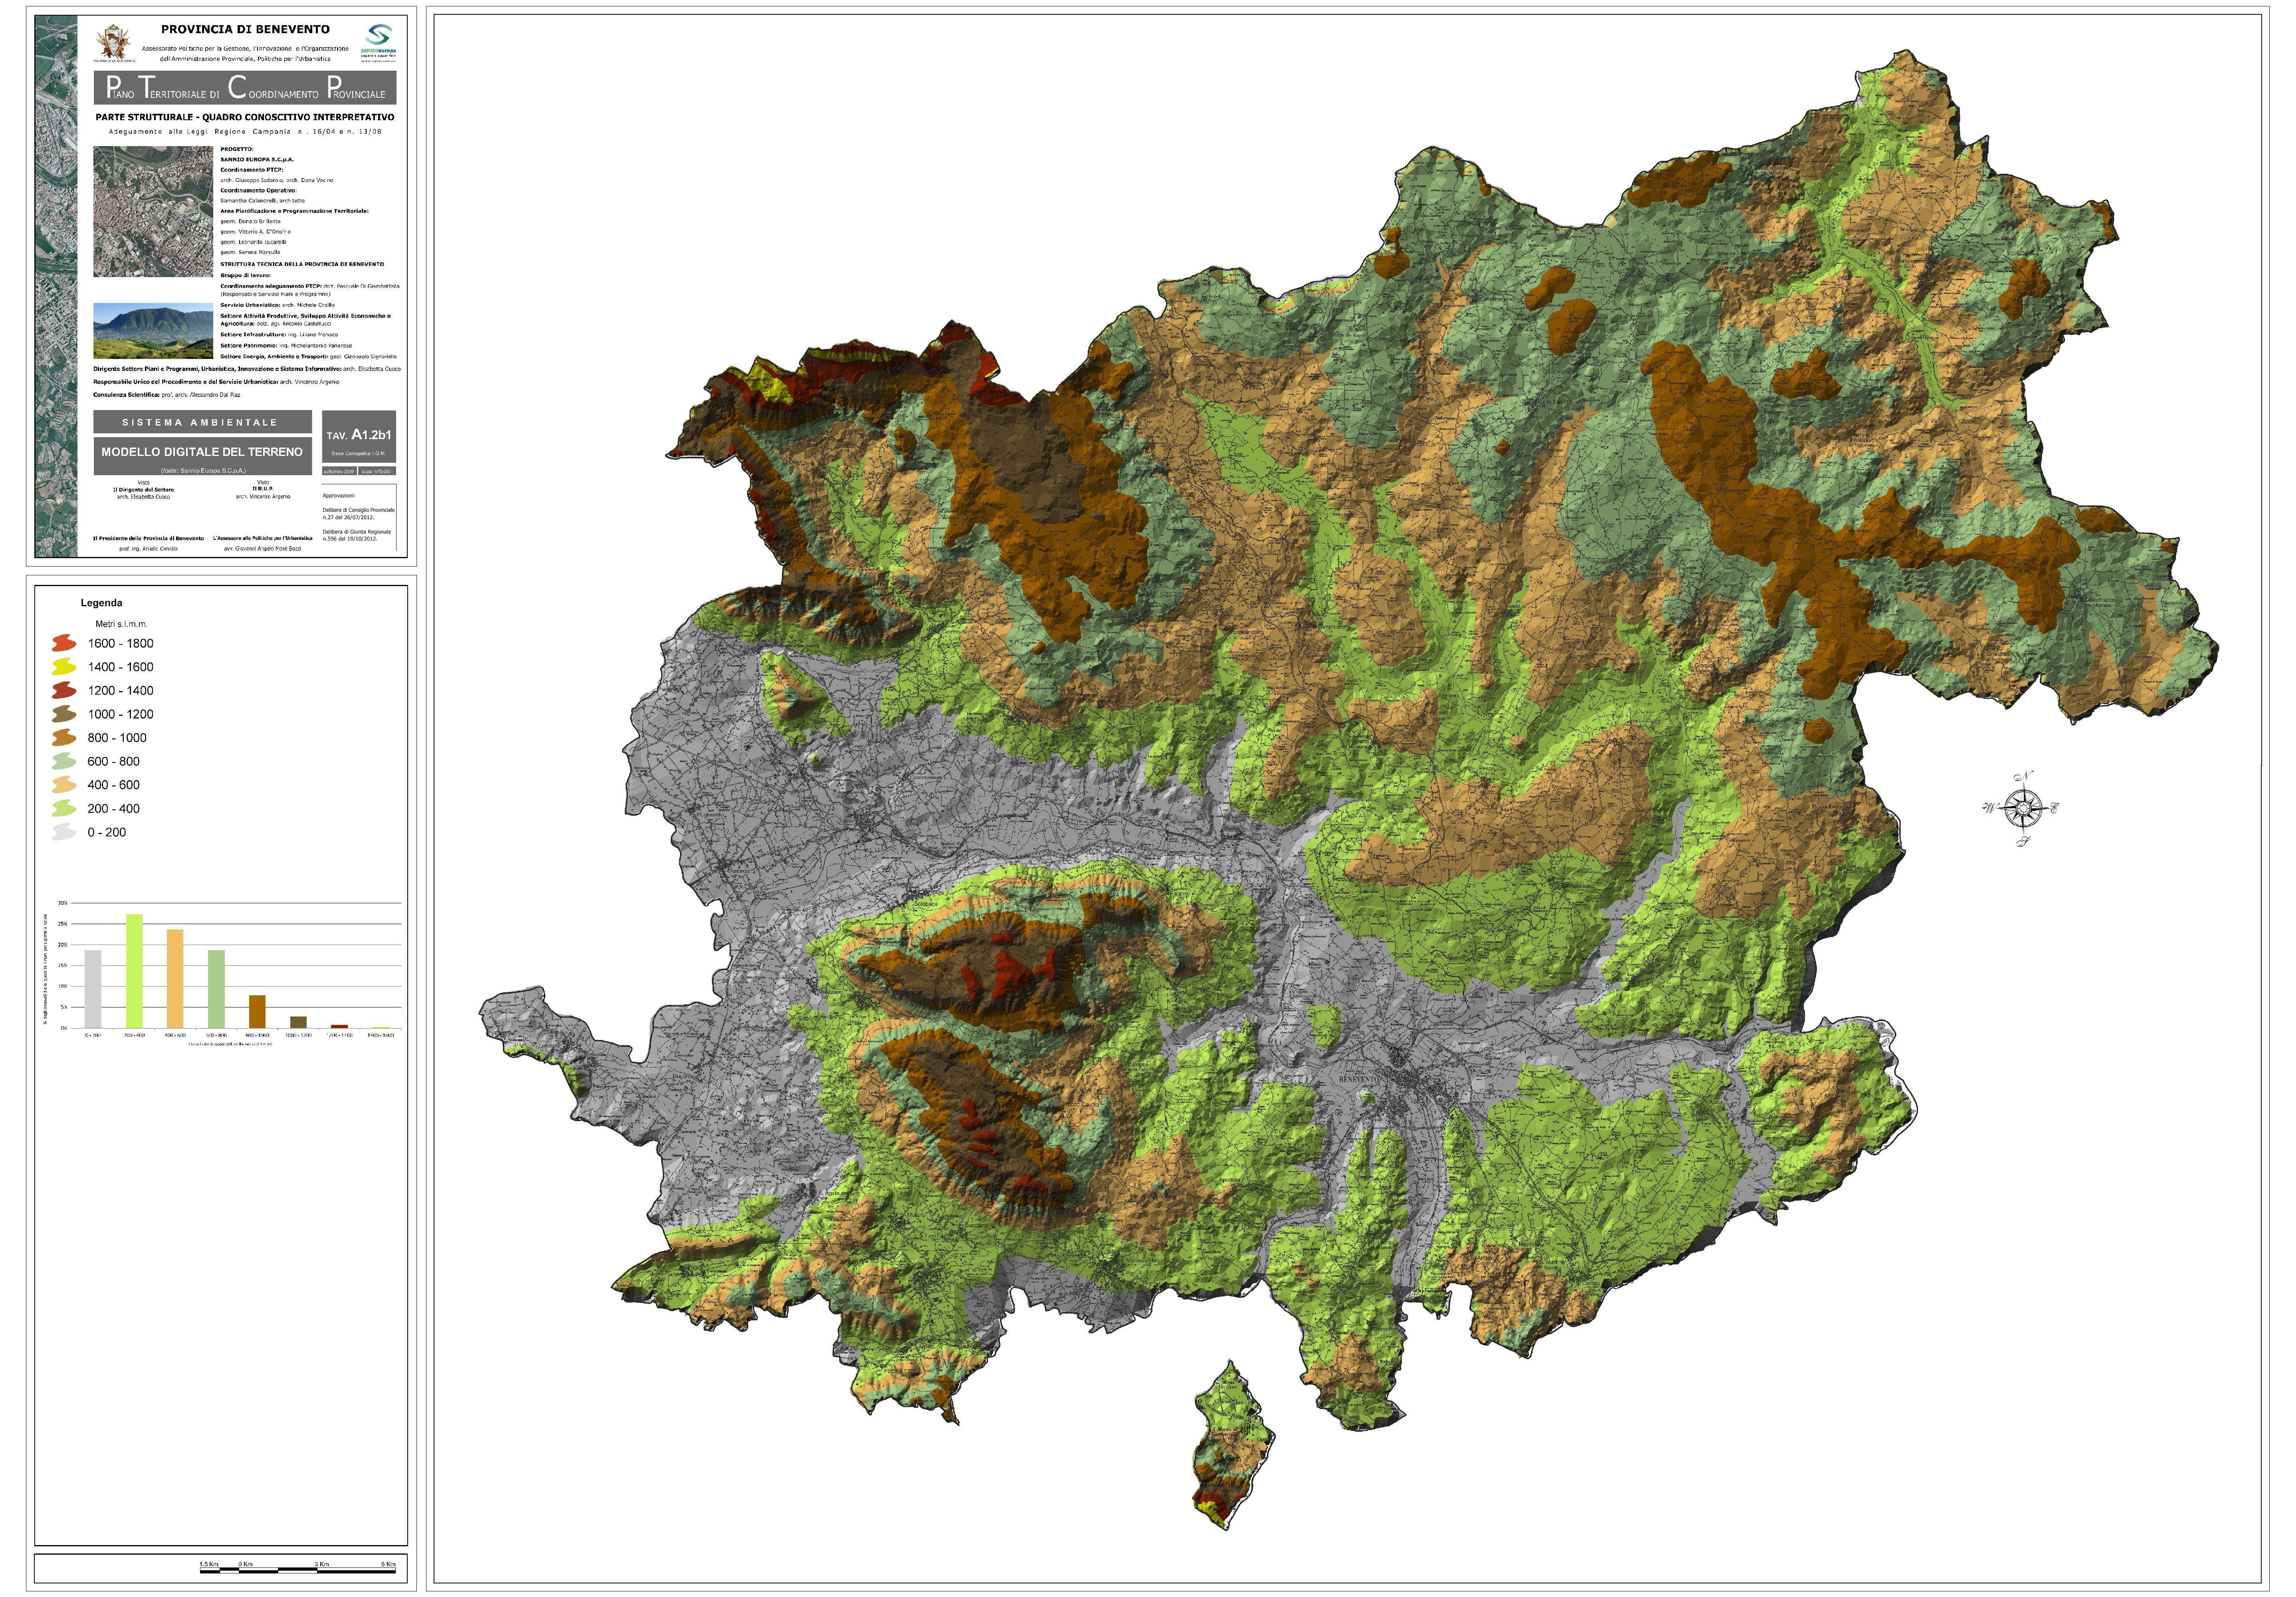The width and height of the screenshot is (2296, 1597).
Task: Select the 1000 - 1200 brown legend swatch
Action: 64,714
